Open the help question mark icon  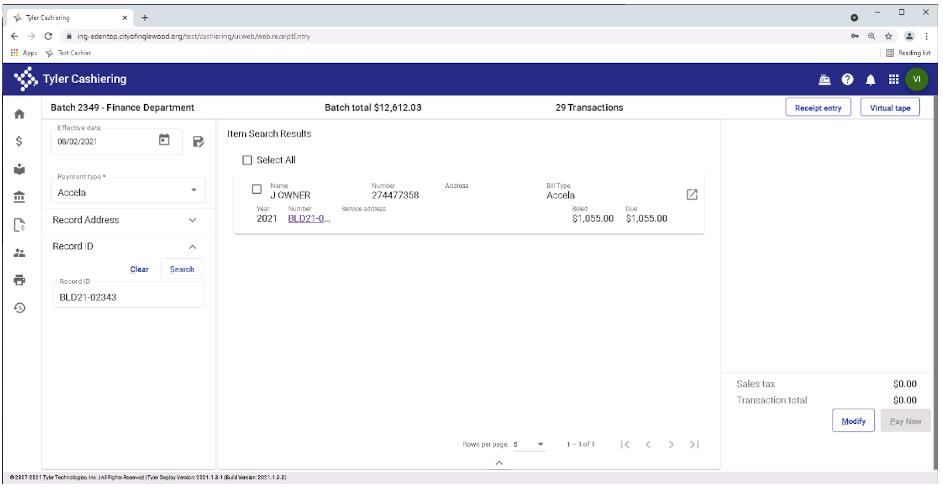847,79
